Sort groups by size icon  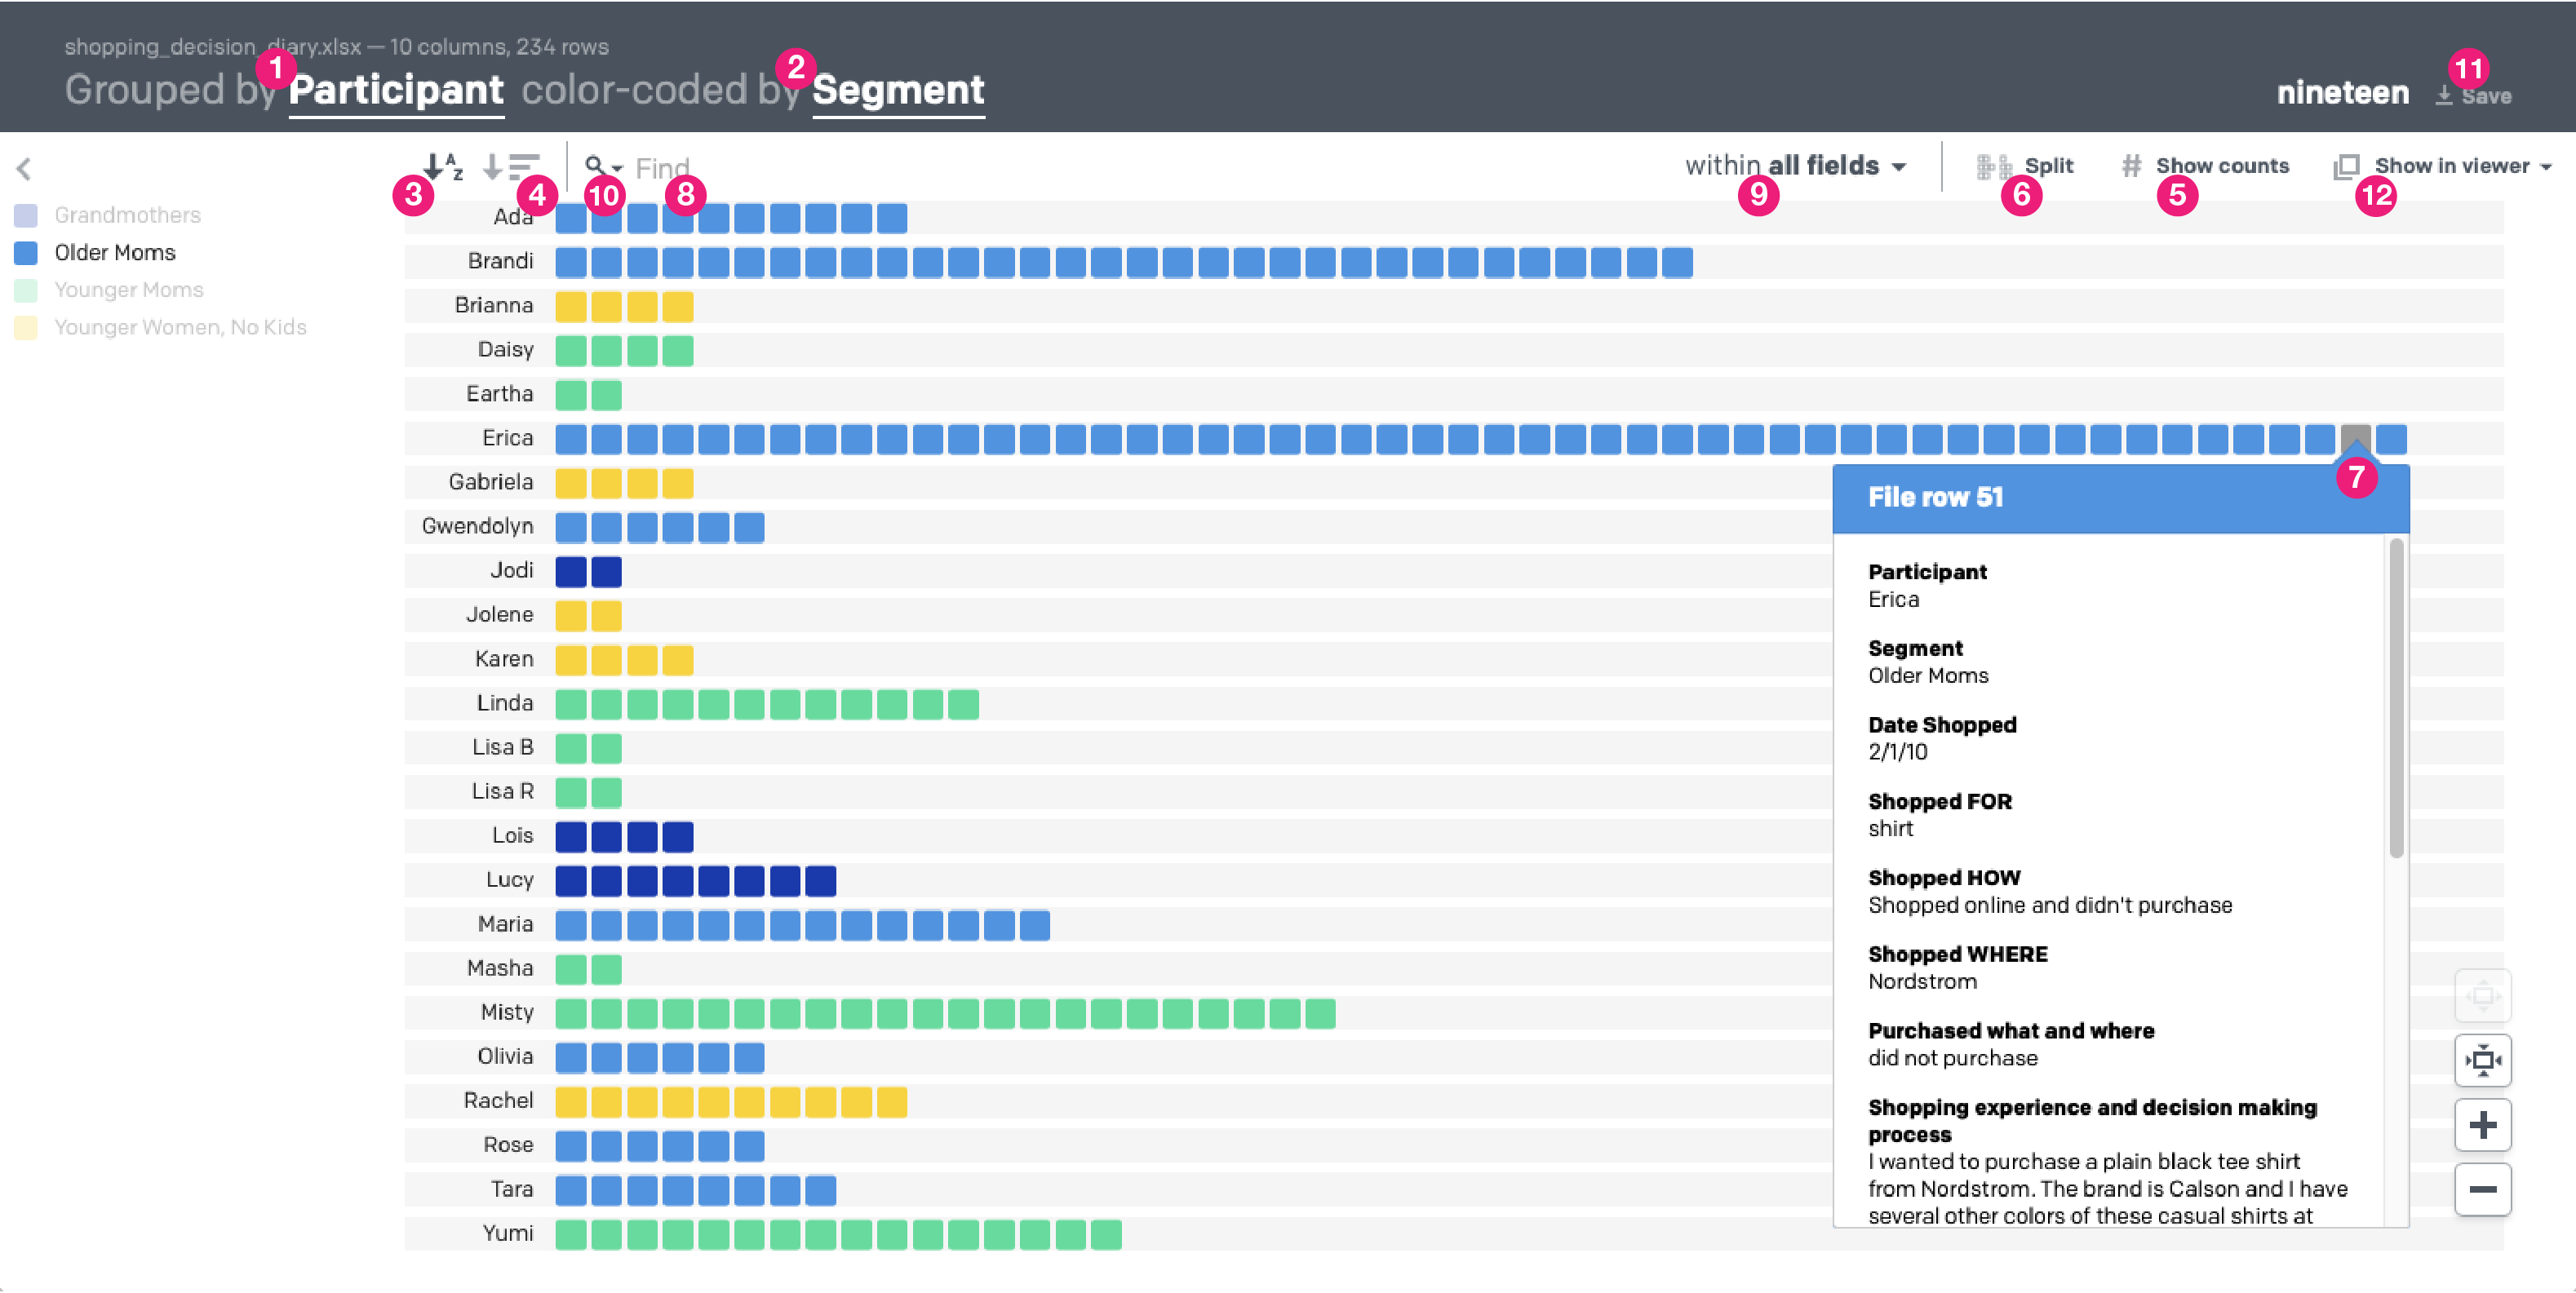[x=511, y=165]
